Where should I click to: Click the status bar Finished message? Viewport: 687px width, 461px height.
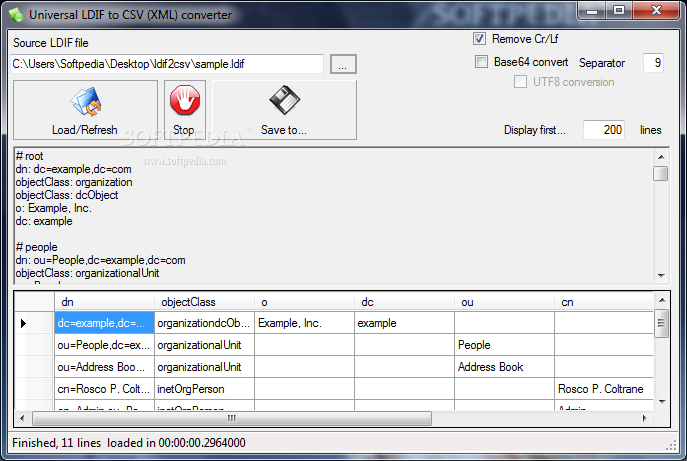click(129, 443)
